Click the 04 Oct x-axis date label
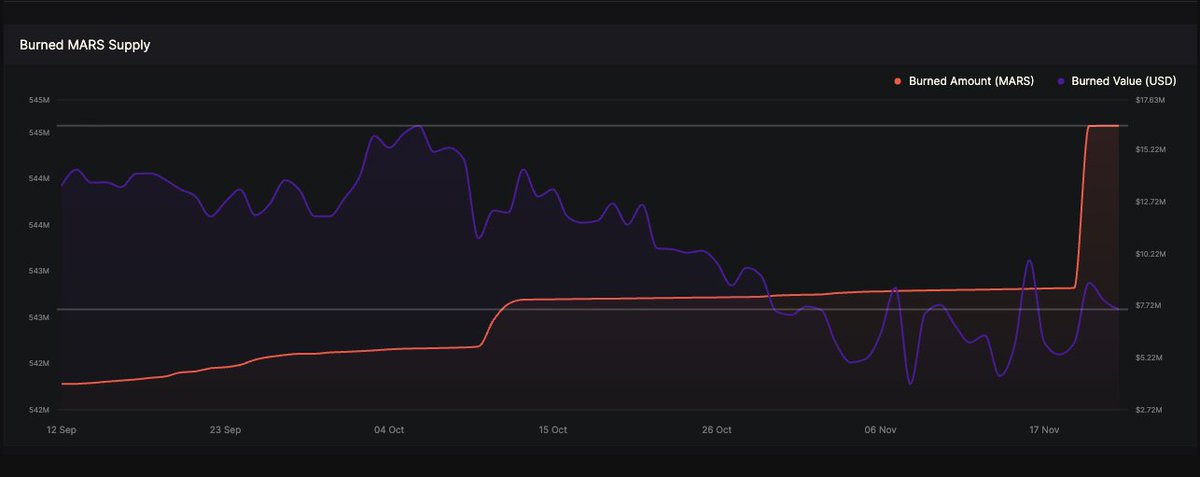 [389, 430]
